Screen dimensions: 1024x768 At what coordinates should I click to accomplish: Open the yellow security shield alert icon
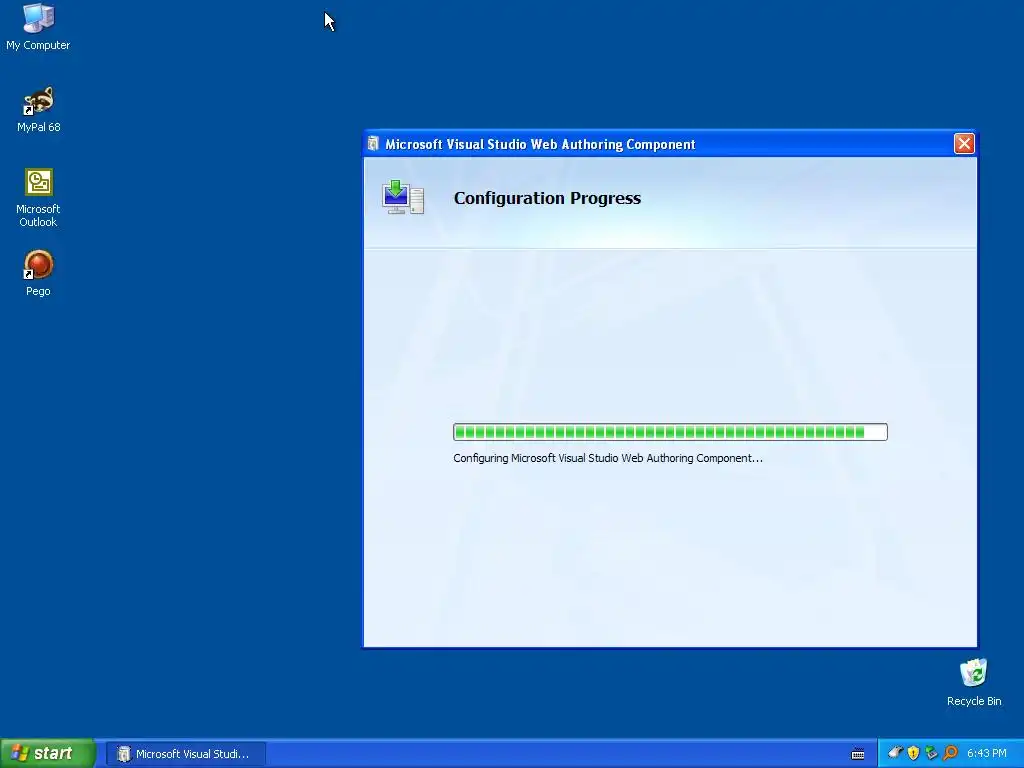point(913,753)
